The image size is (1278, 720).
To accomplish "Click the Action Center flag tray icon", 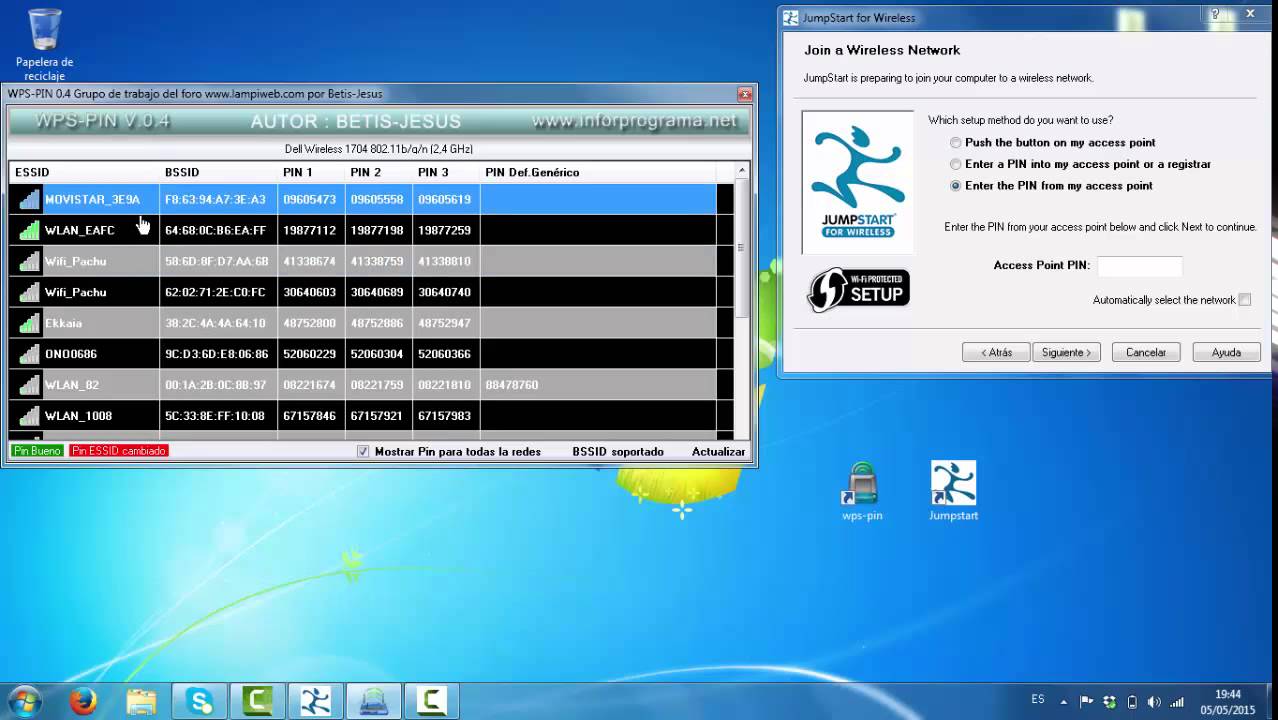I will coord(1087,702).
